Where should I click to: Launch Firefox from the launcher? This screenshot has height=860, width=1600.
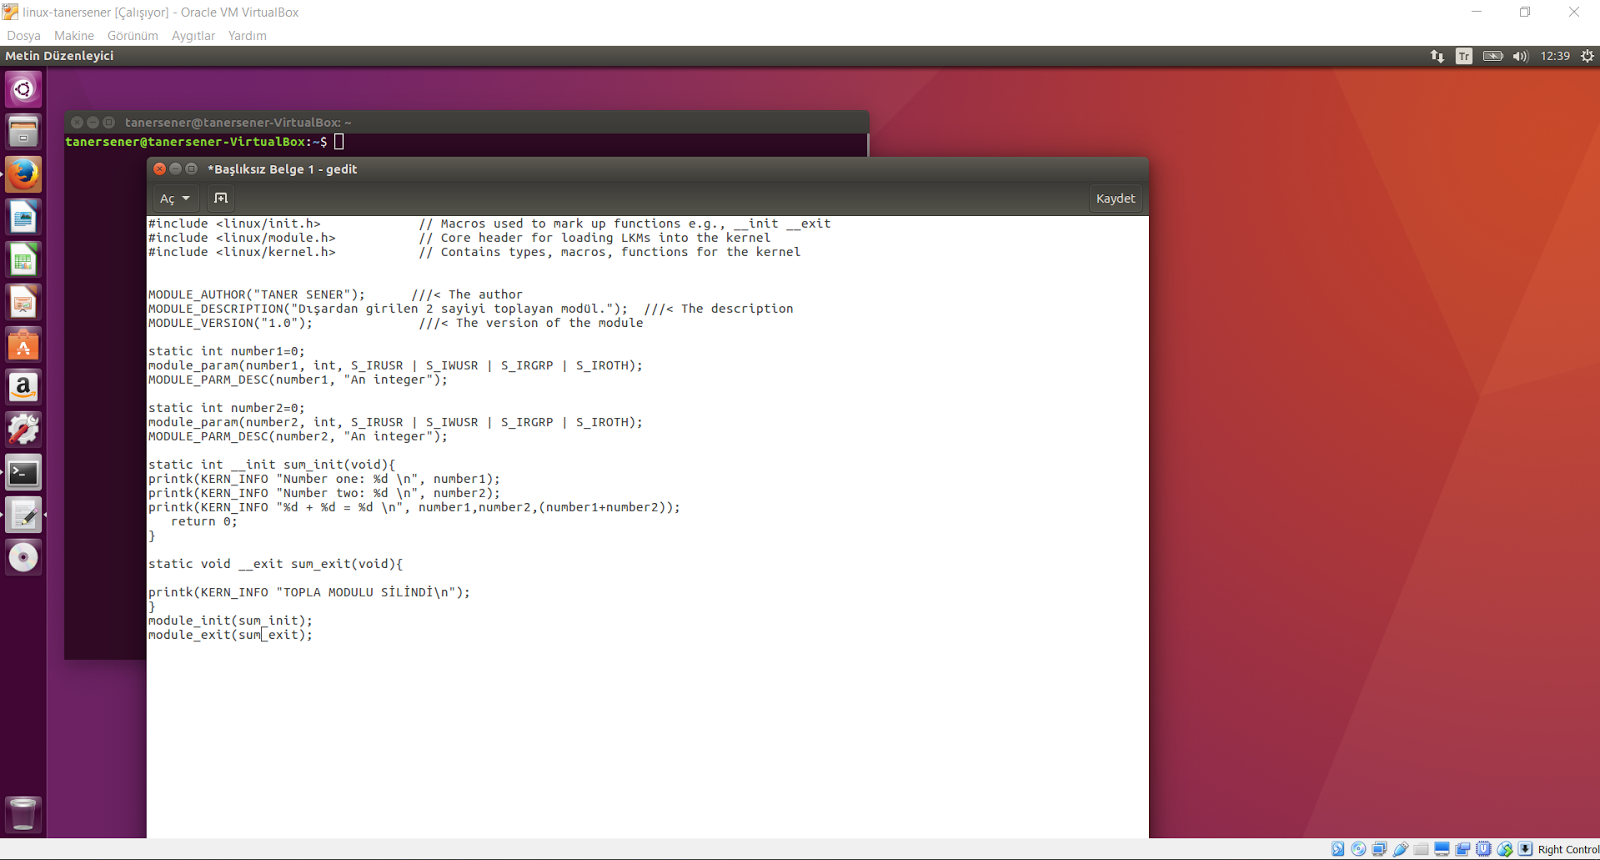[x=23, y=174]
